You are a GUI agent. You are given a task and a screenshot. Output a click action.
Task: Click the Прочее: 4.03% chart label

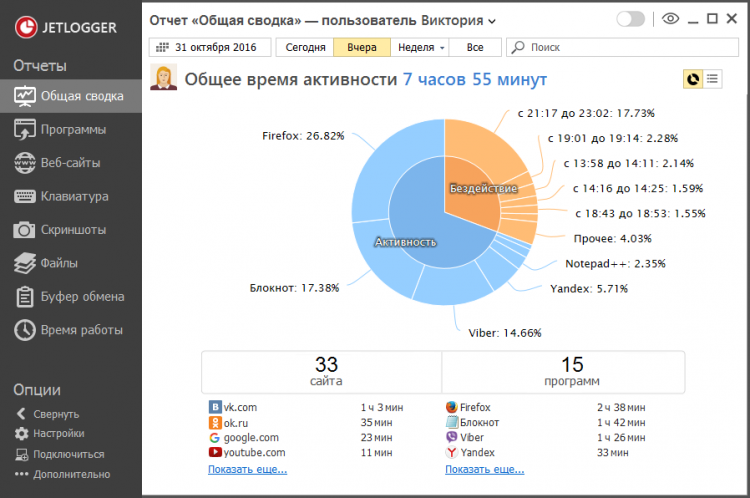pos(613,239)
